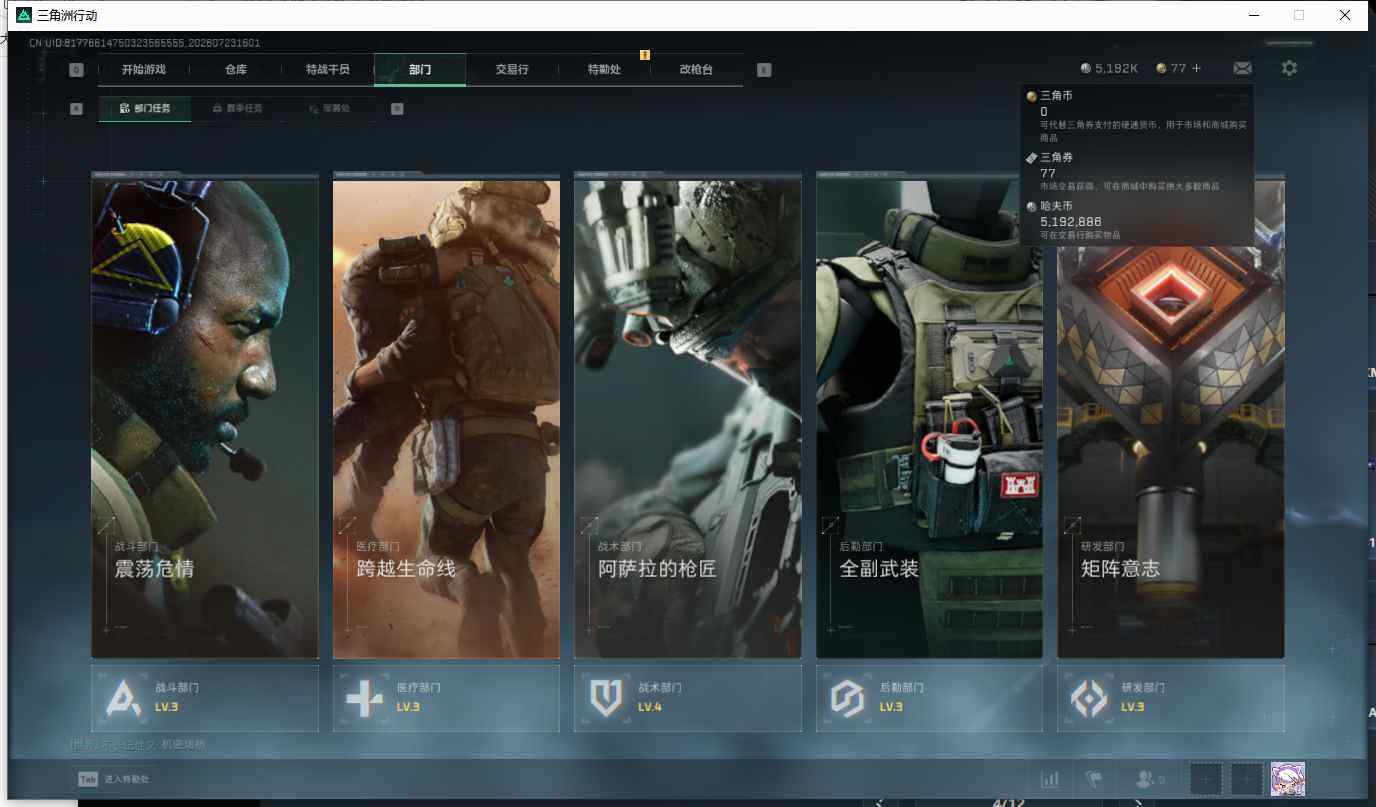Open the mail envelope icon

pos(1242,68)
